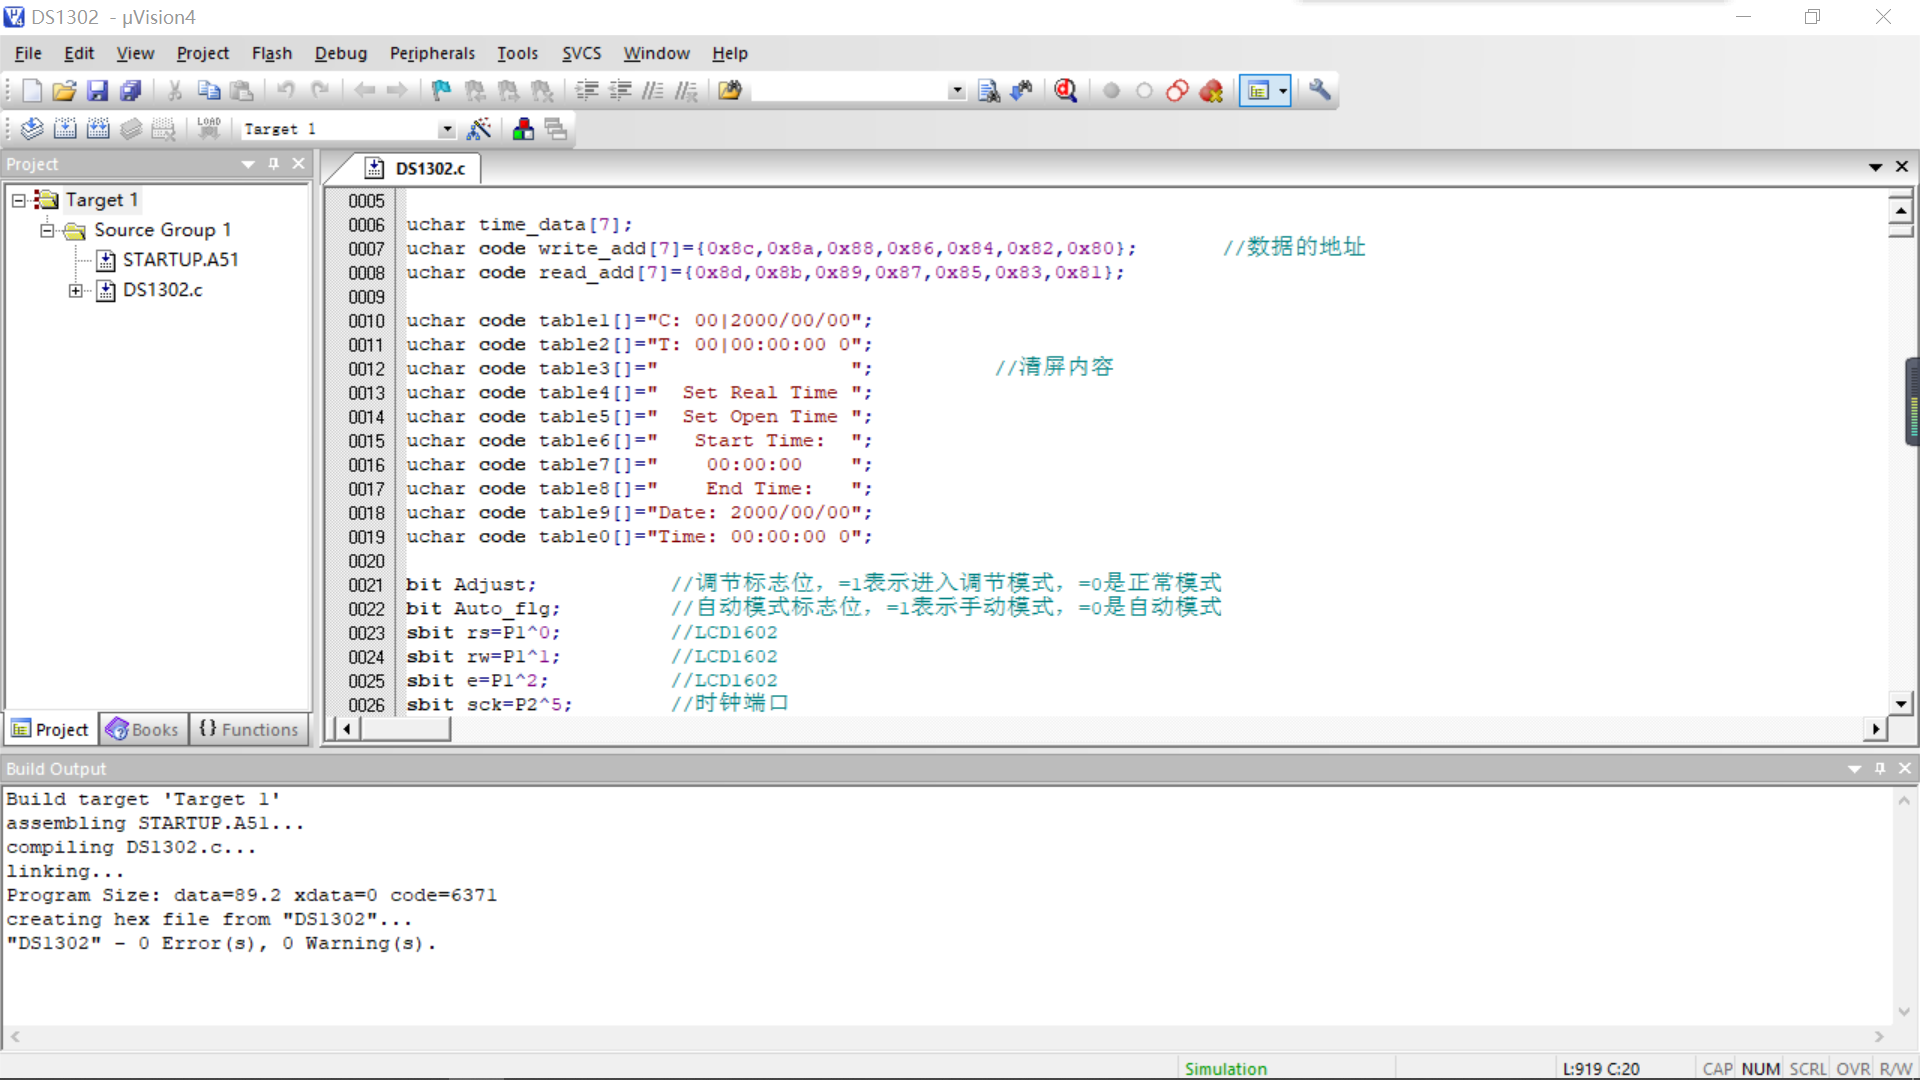Open the Project menu
The height and width of the screenshot is (1080, 1920).
[x=203, y=53]
